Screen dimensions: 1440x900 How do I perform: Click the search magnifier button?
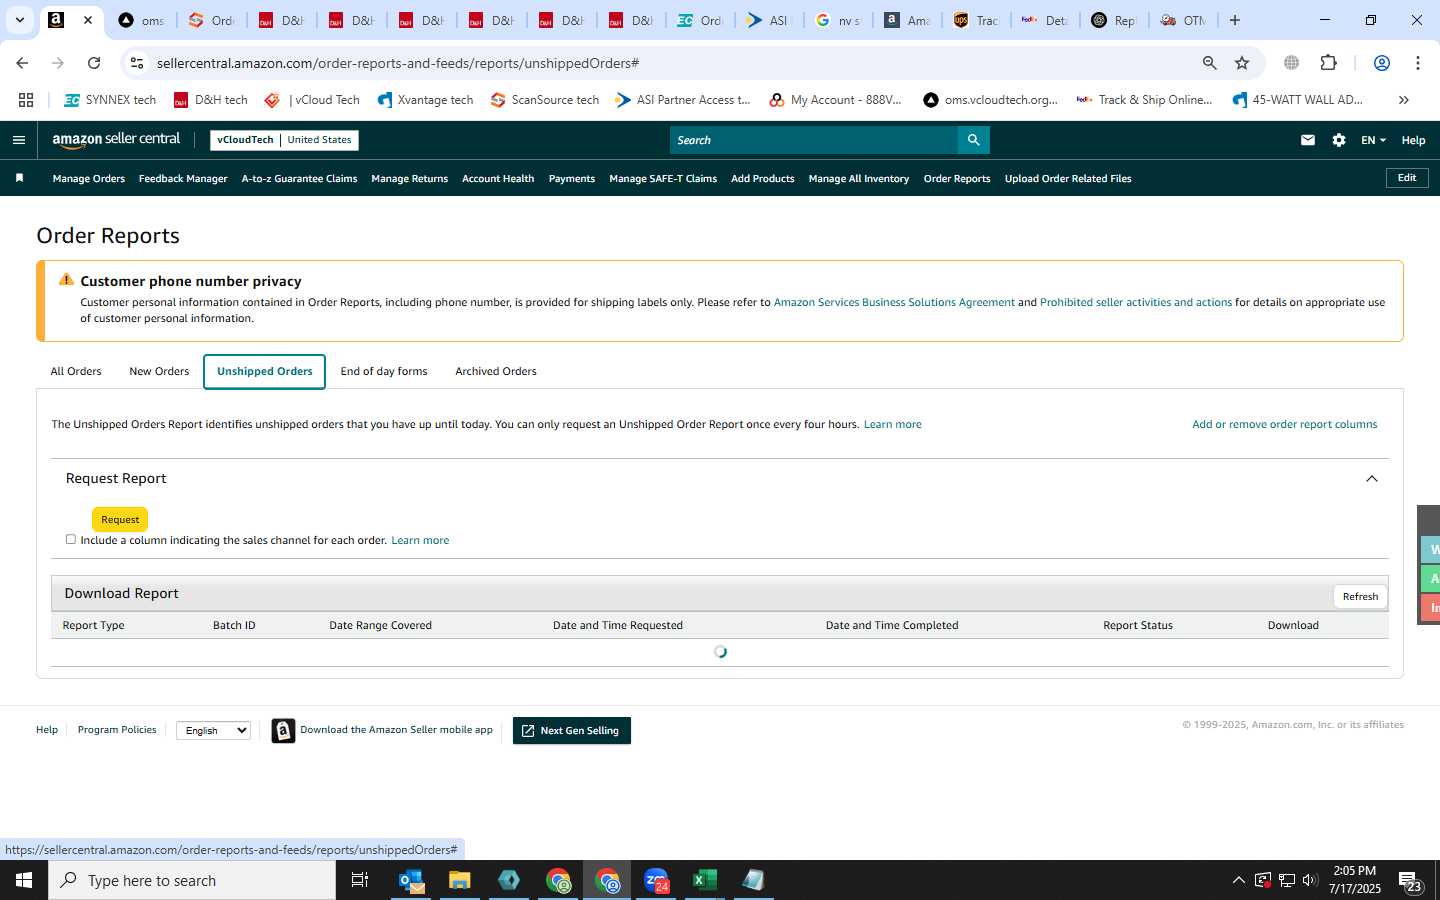(x=973, y=140)
